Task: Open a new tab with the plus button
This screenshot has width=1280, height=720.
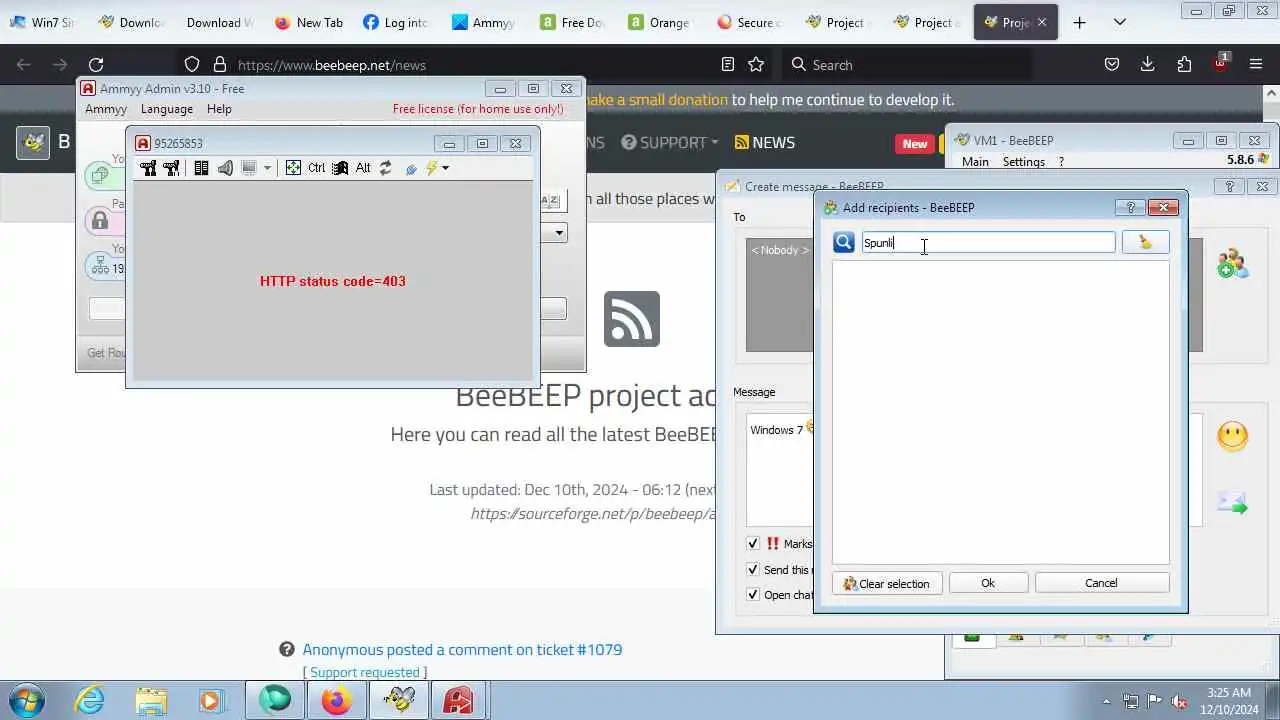Action: pyautogui.click(x=1079, y=22)
